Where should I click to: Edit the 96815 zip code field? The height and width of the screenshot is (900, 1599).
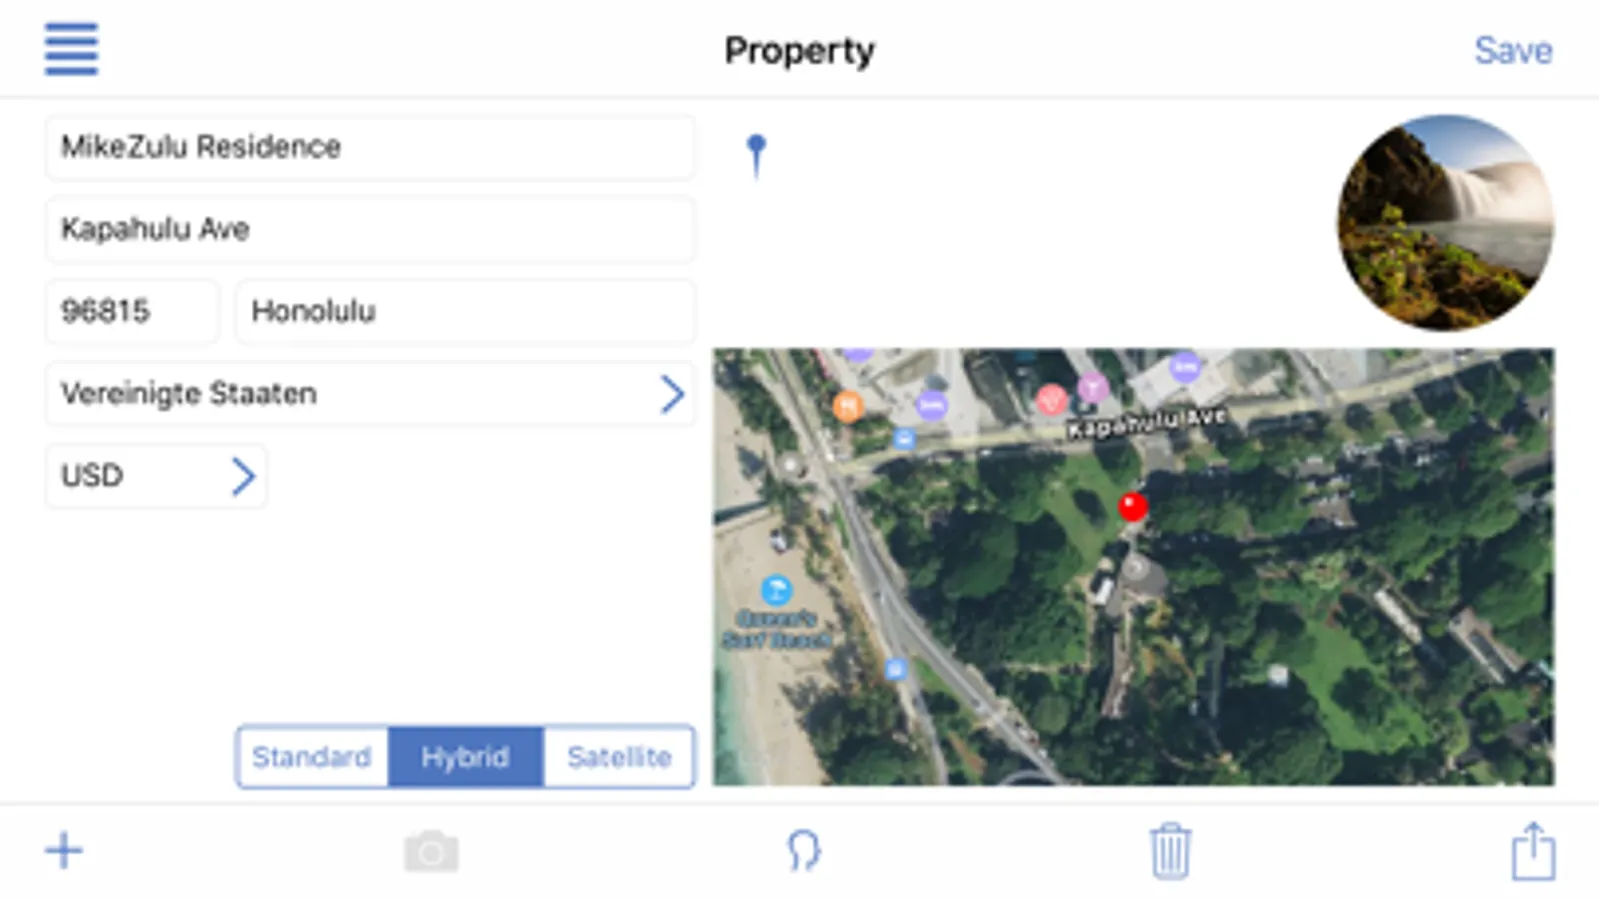pyautogui.click(x=132, y=312)
